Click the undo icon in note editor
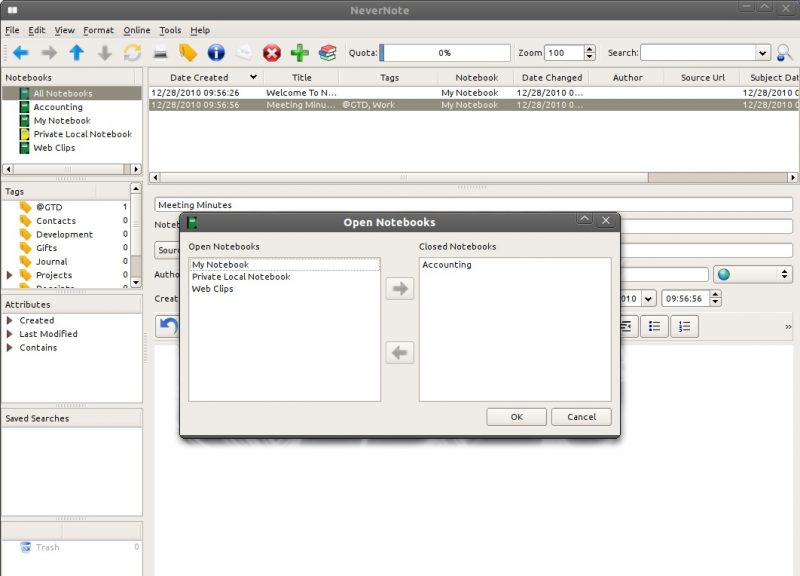Image resolution: width=800 pixels, height=576 pixels. [168, 327]
